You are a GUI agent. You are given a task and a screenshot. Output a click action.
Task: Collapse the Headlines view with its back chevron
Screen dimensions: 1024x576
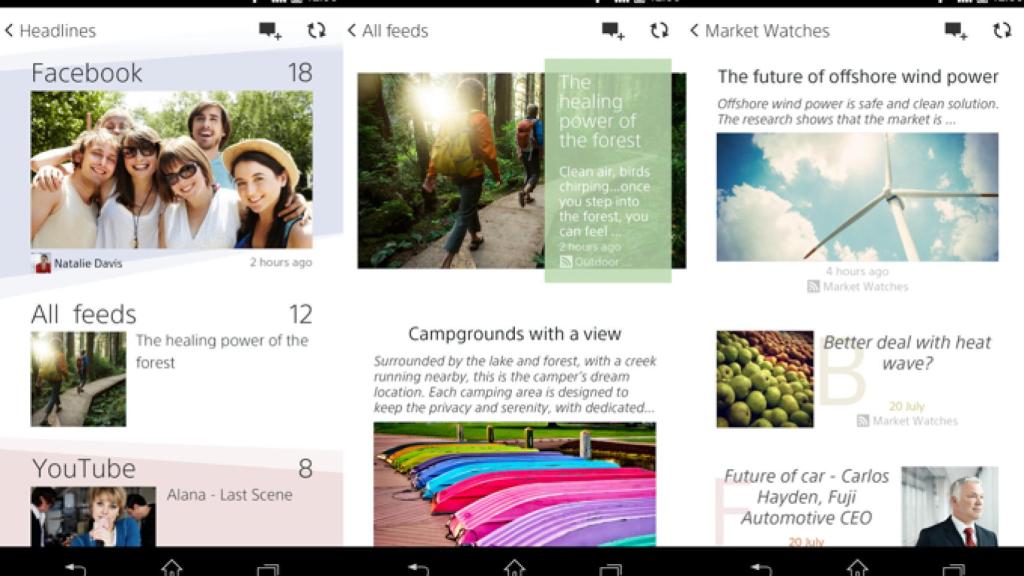(10, 31)
